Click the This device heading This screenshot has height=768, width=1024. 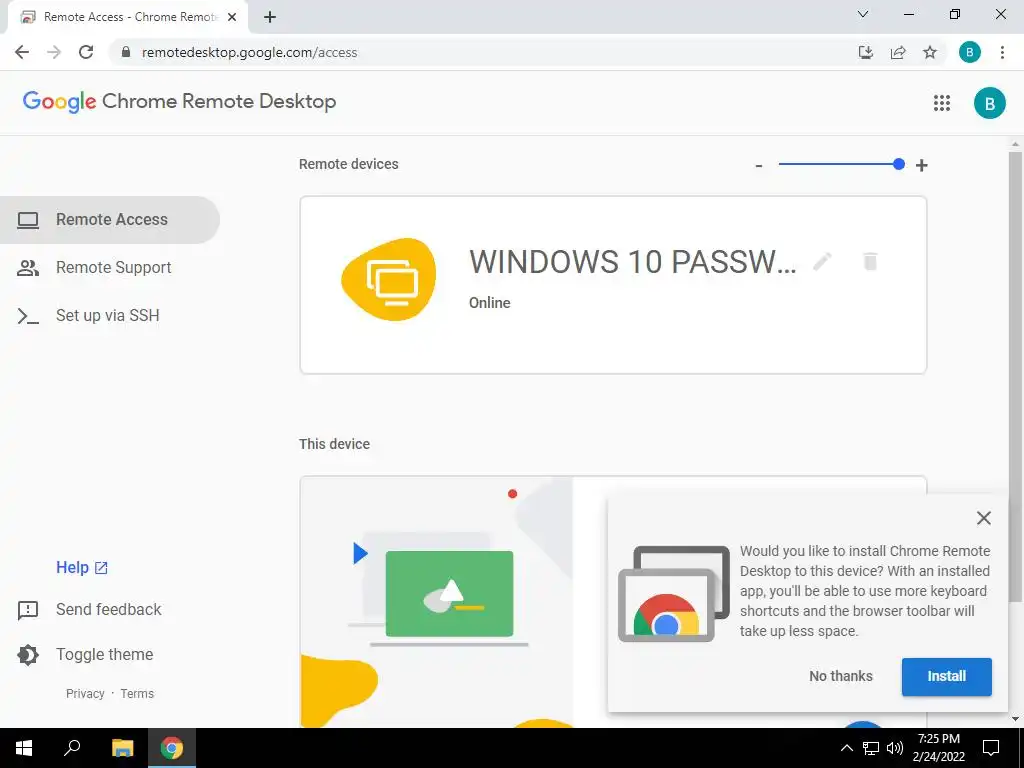click(x=334, y=444)
